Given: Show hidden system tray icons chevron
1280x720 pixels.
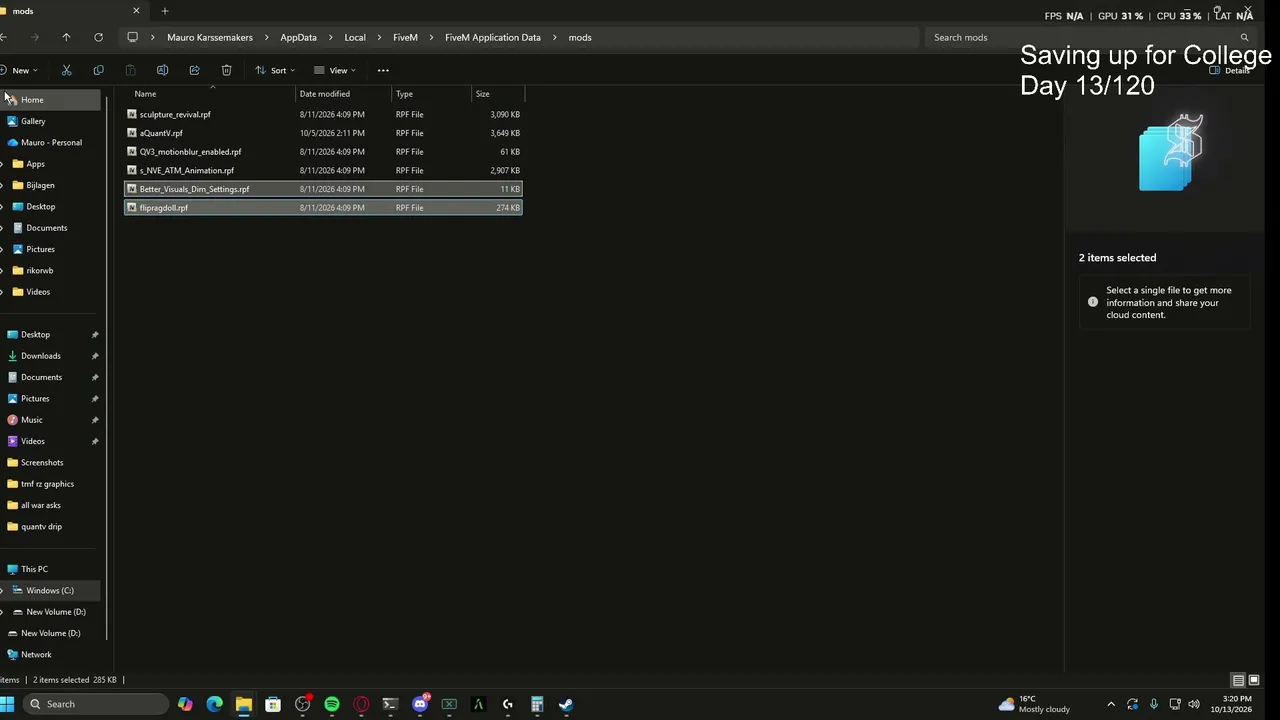Looking at the screenshot, I should pos(1111,704).
